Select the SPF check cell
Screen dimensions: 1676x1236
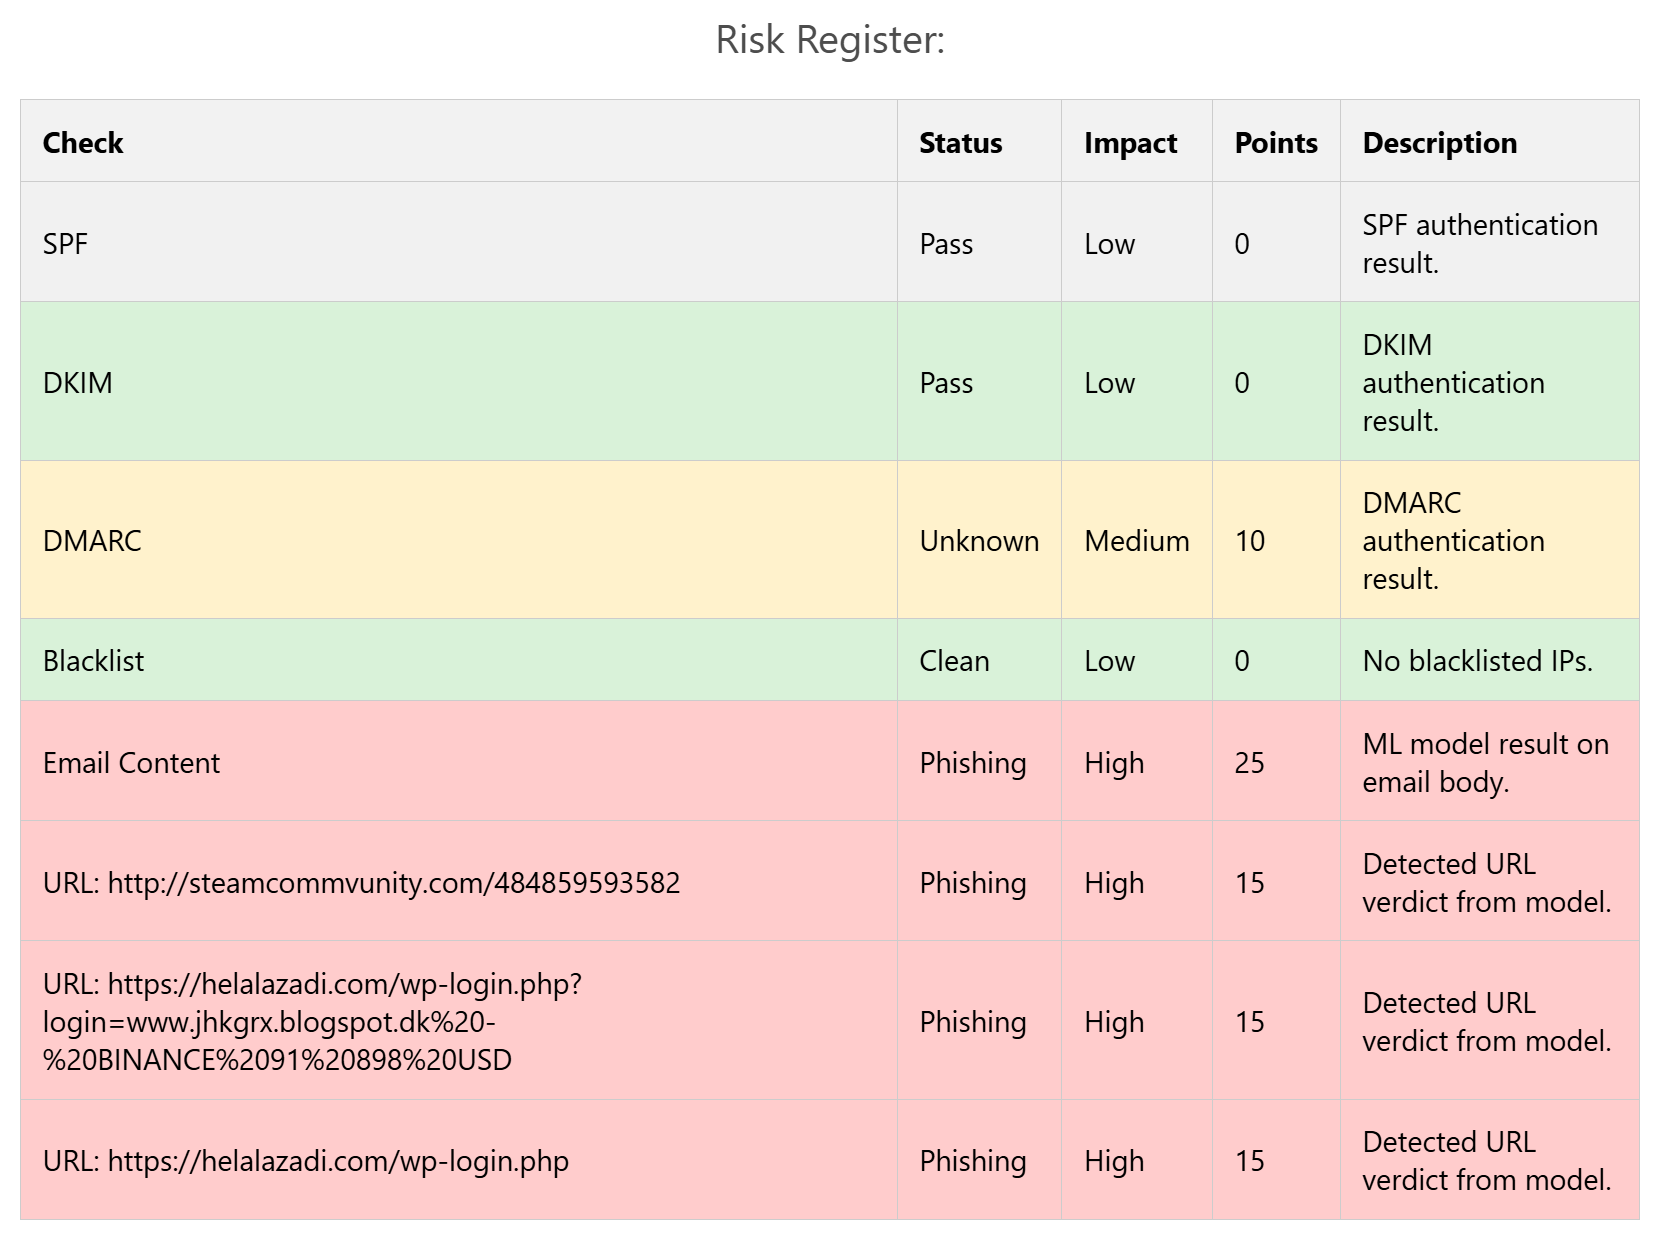tap(65, 244)
